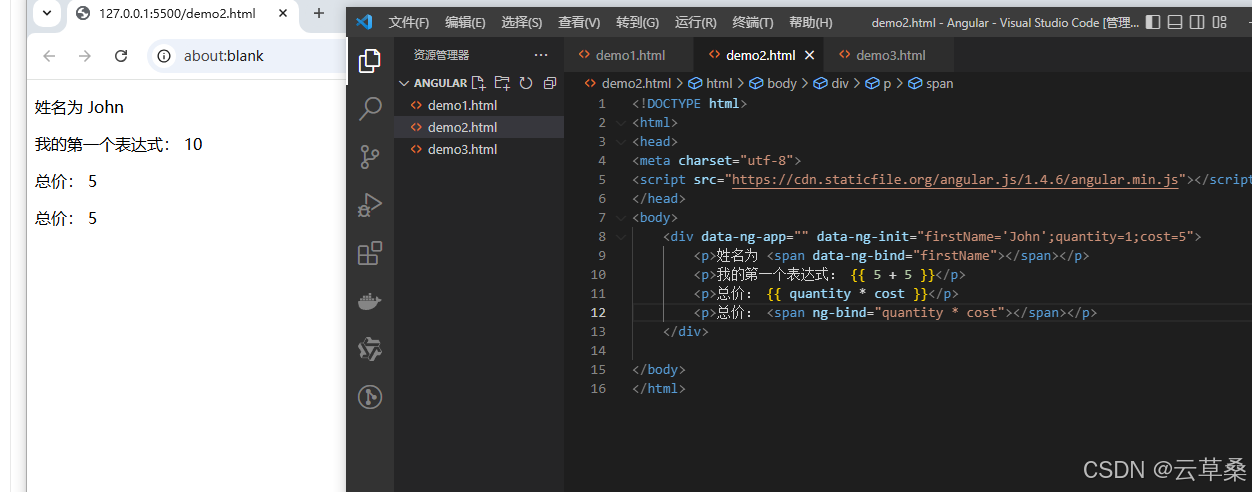Collapse the ANGULAR folder section
1252x492 pixels.
pos(405,83)
